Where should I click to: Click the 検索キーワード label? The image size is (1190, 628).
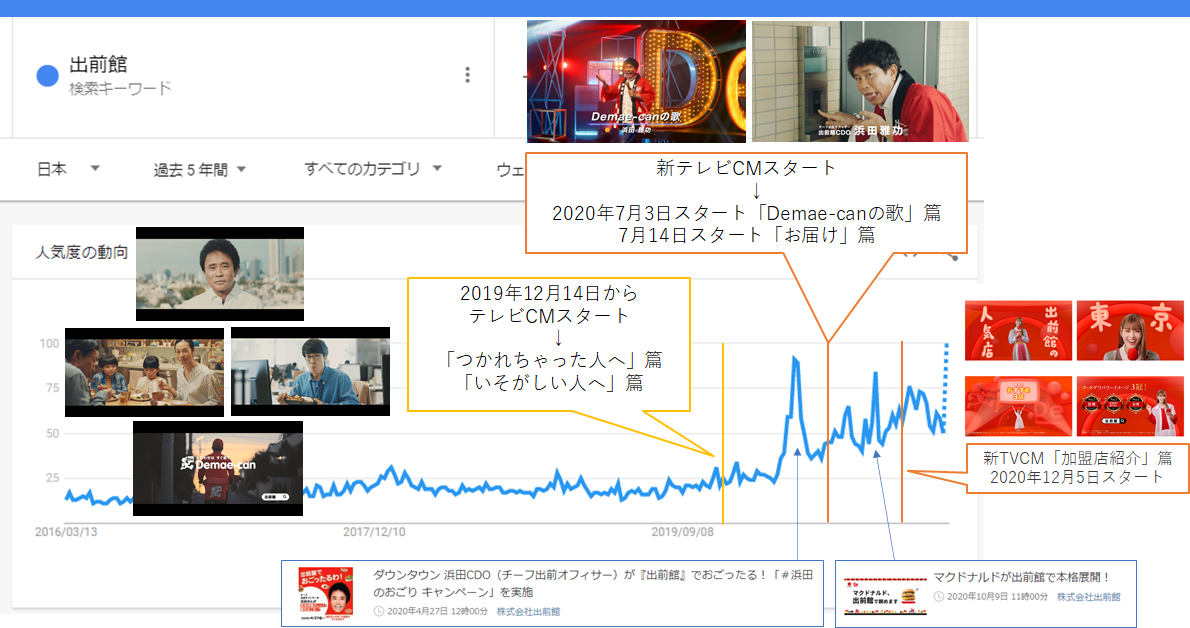(120, 89)
